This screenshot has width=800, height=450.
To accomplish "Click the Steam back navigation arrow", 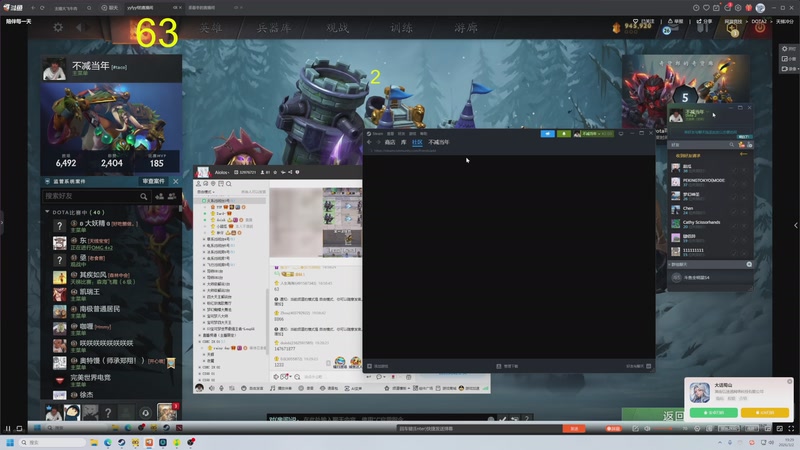I will click(x=370, y=142).
